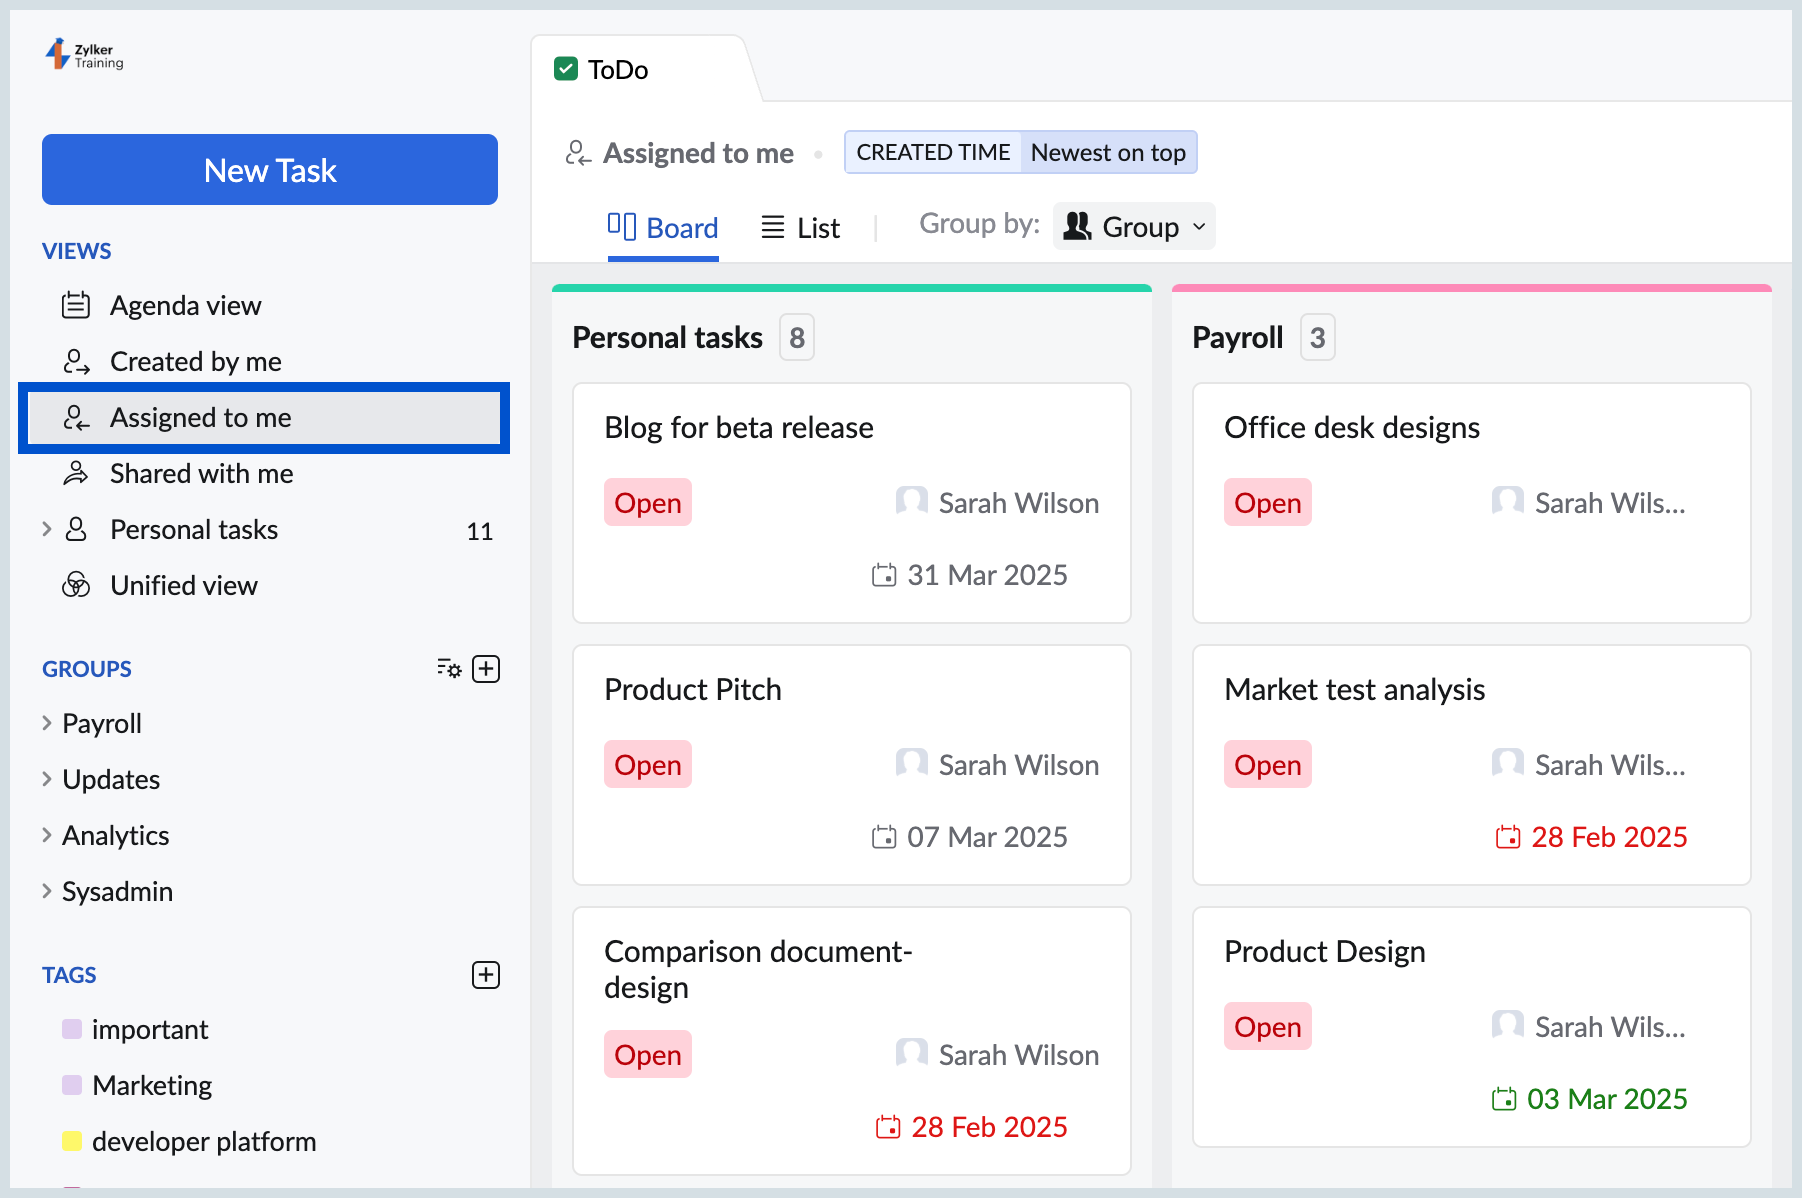
Task: Open Personal tasks in Views
Action: click(x=194, y=529)
